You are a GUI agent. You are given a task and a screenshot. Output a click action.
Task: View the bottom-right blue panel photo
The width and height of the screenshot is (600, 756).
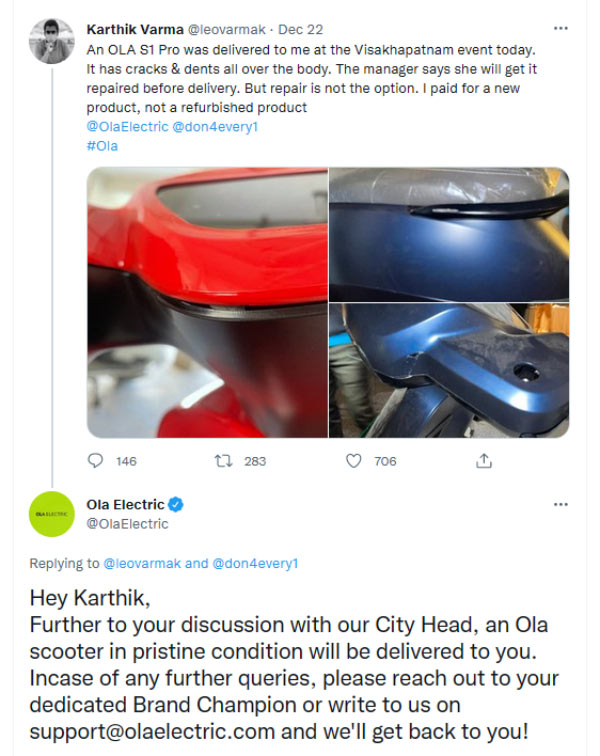click(x=449, y=371)
